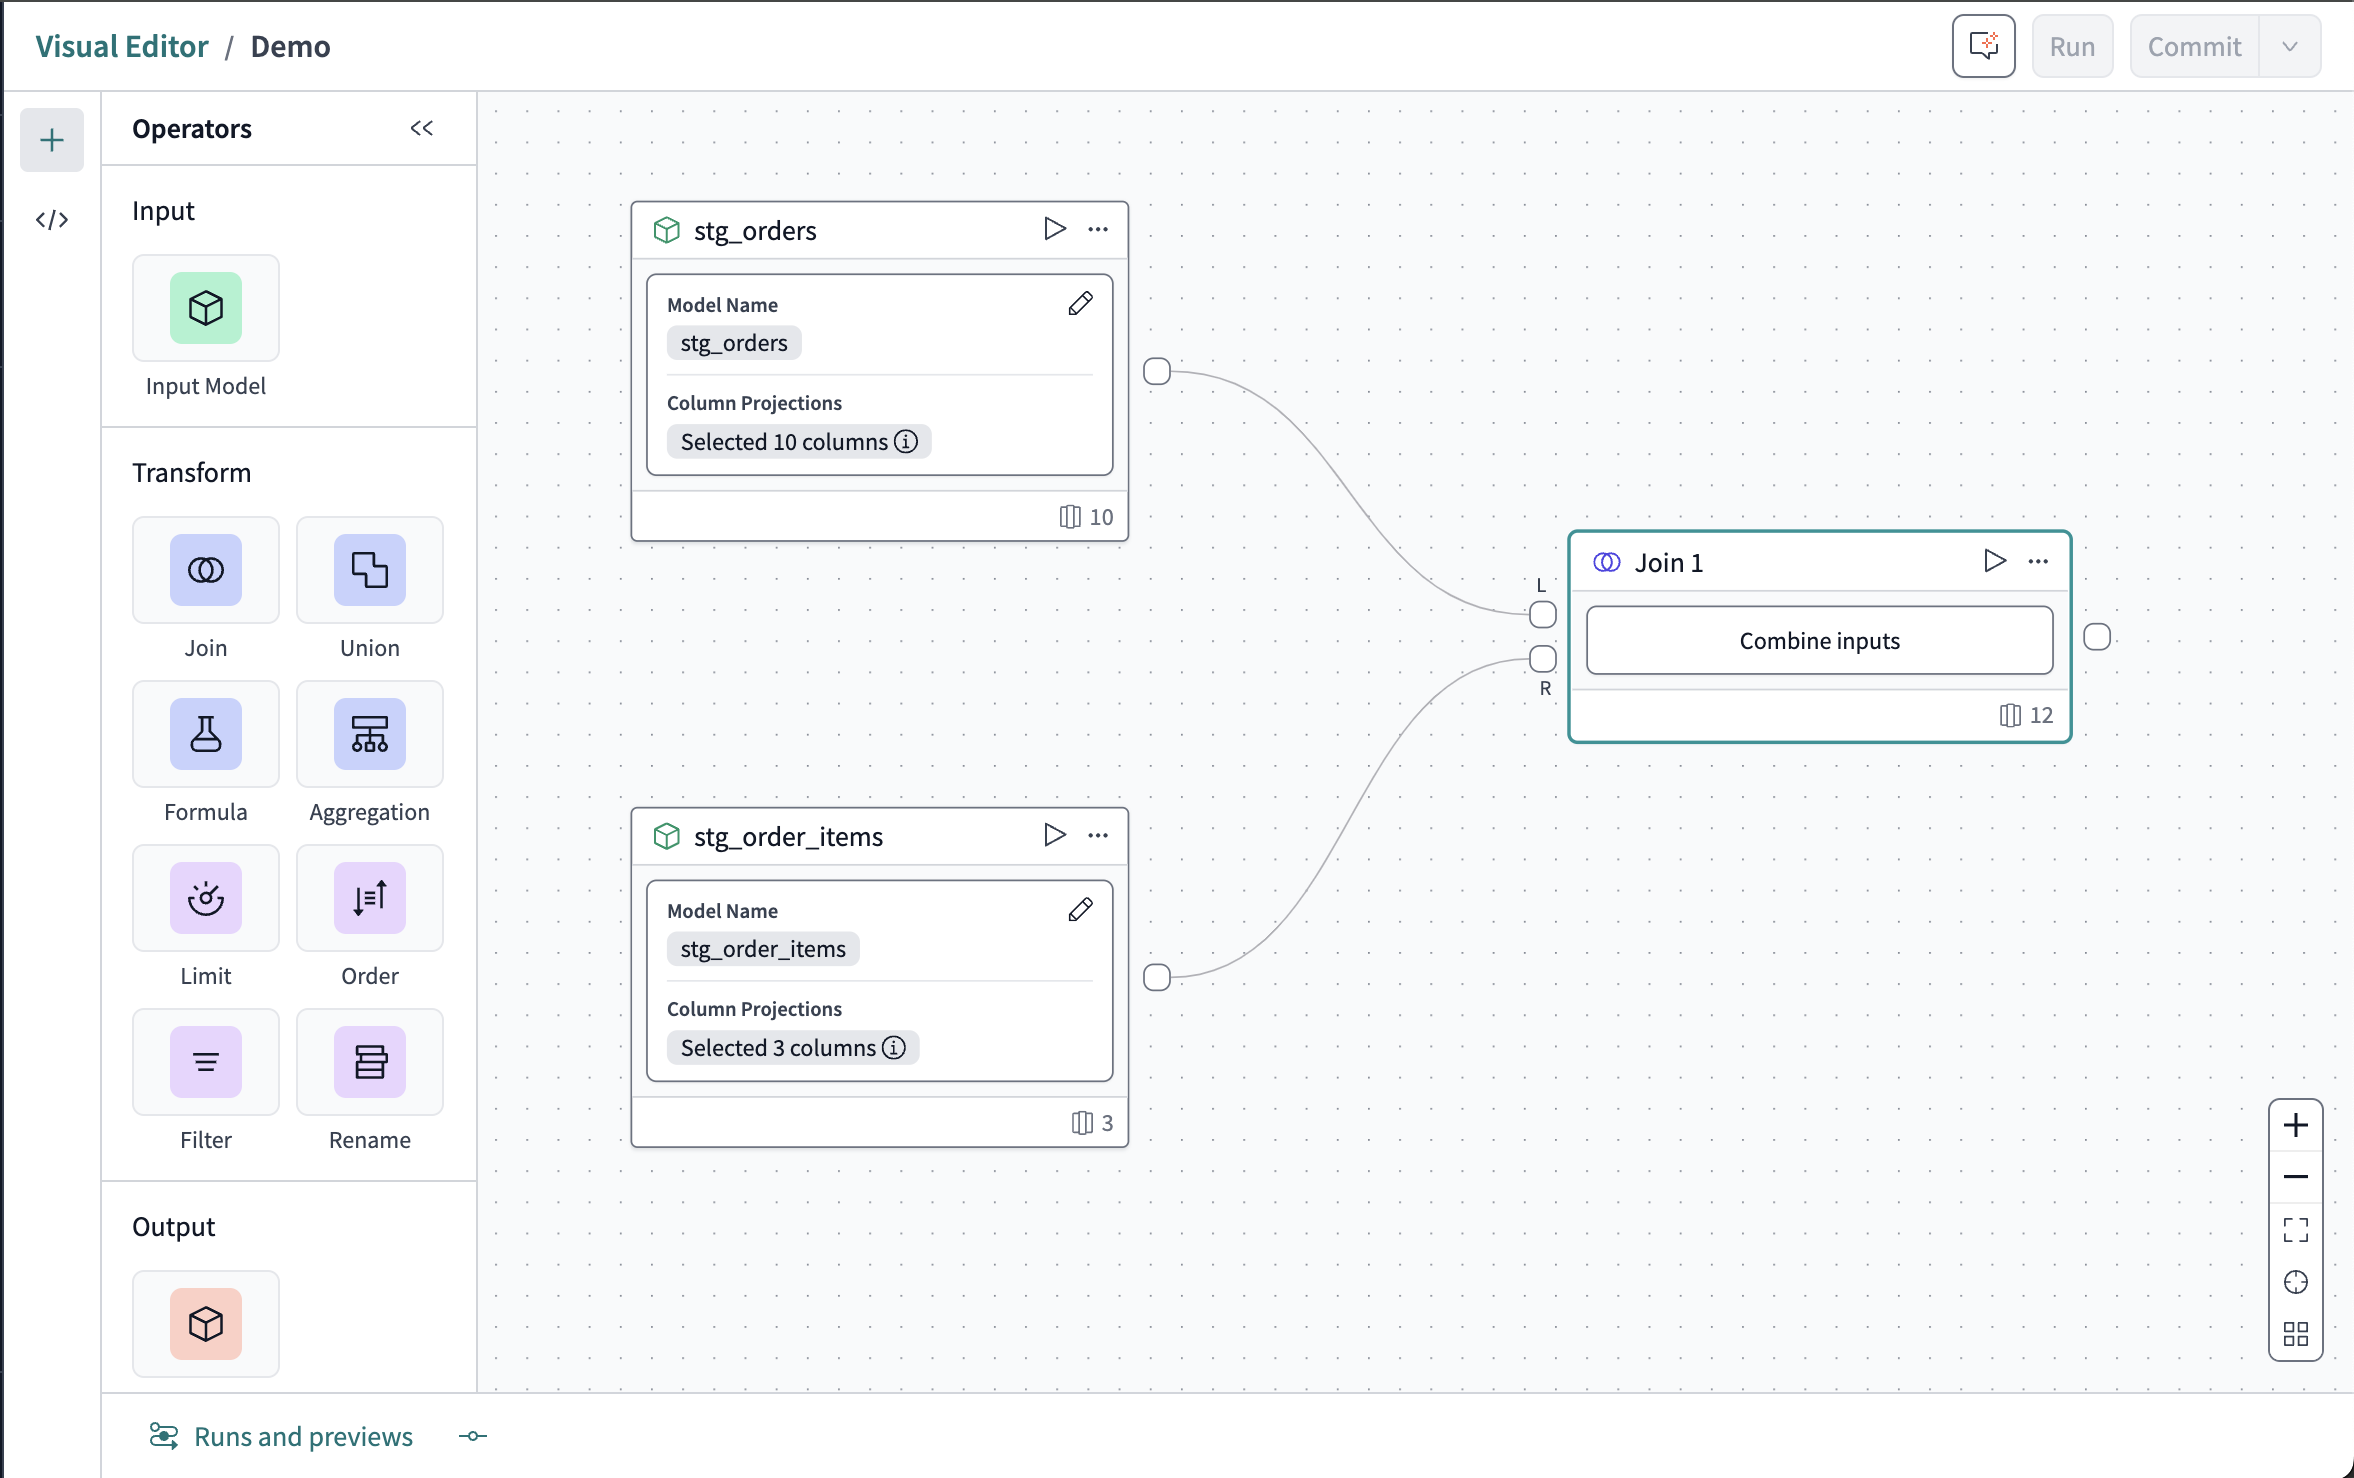The image size is (2354, 1478).
Task: Zoom in on the canvas
Action: (2295, 1126)
